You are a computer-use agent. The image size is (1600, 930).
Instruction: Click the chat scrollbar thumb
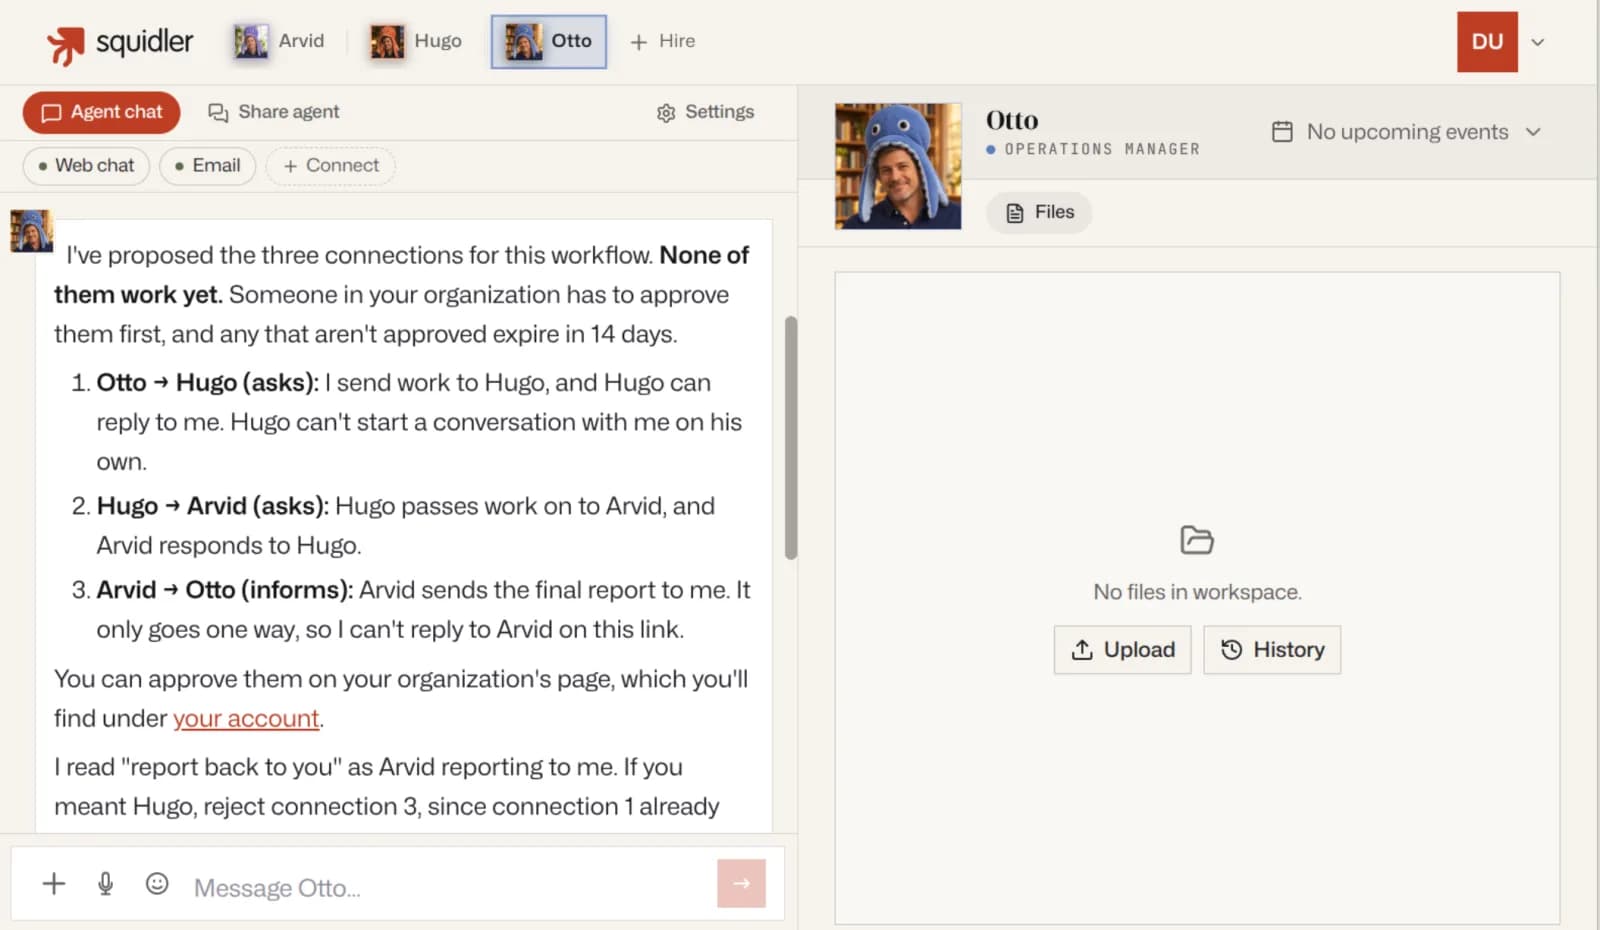(791, 438)
